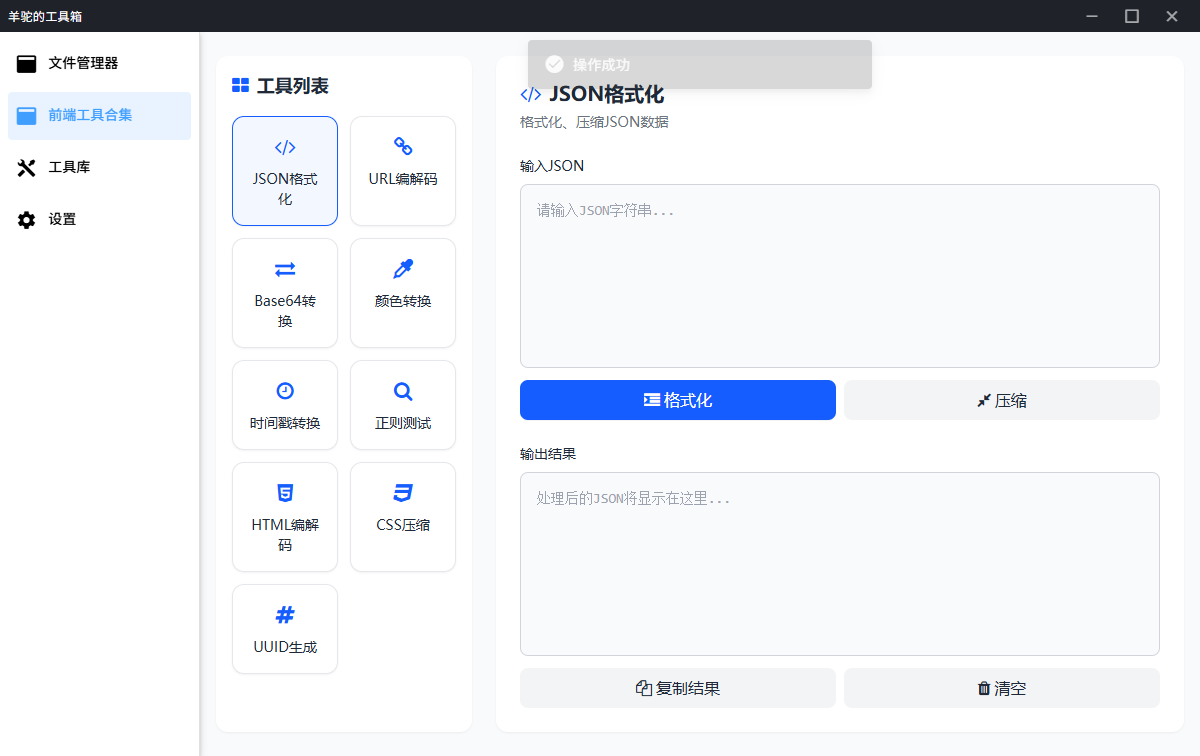Click into the 输出结果 text area
The image size is (1200, 756).
tap(840, 564)
